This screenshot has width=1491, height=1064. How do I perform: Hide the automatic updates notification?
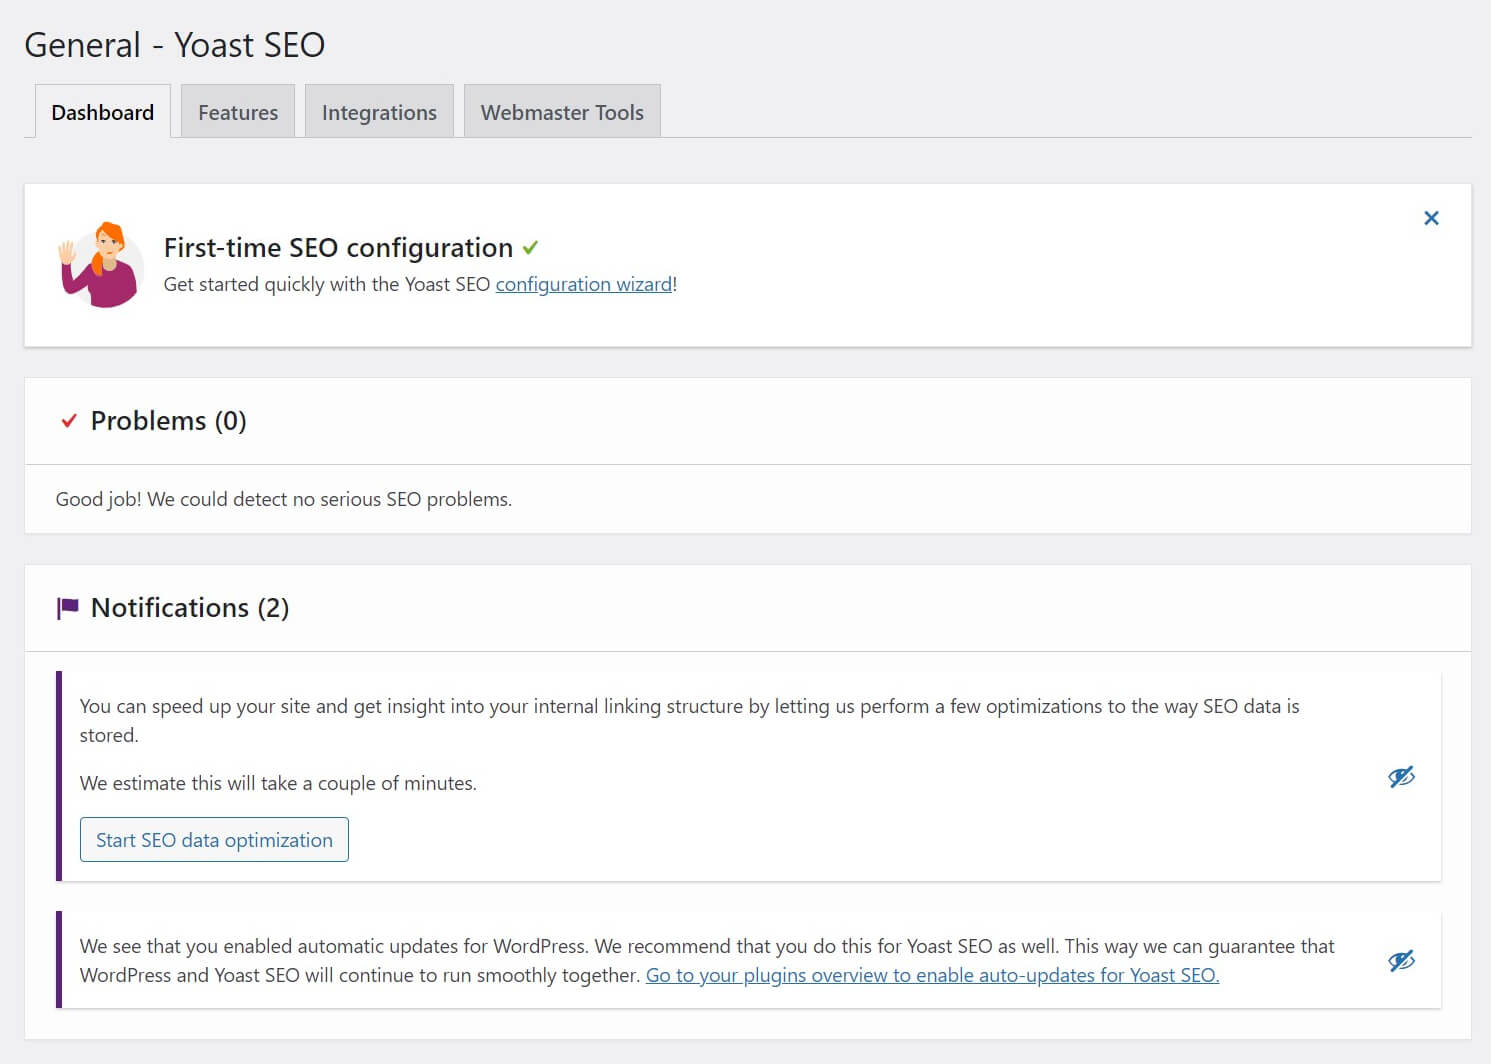(1401, 961)
